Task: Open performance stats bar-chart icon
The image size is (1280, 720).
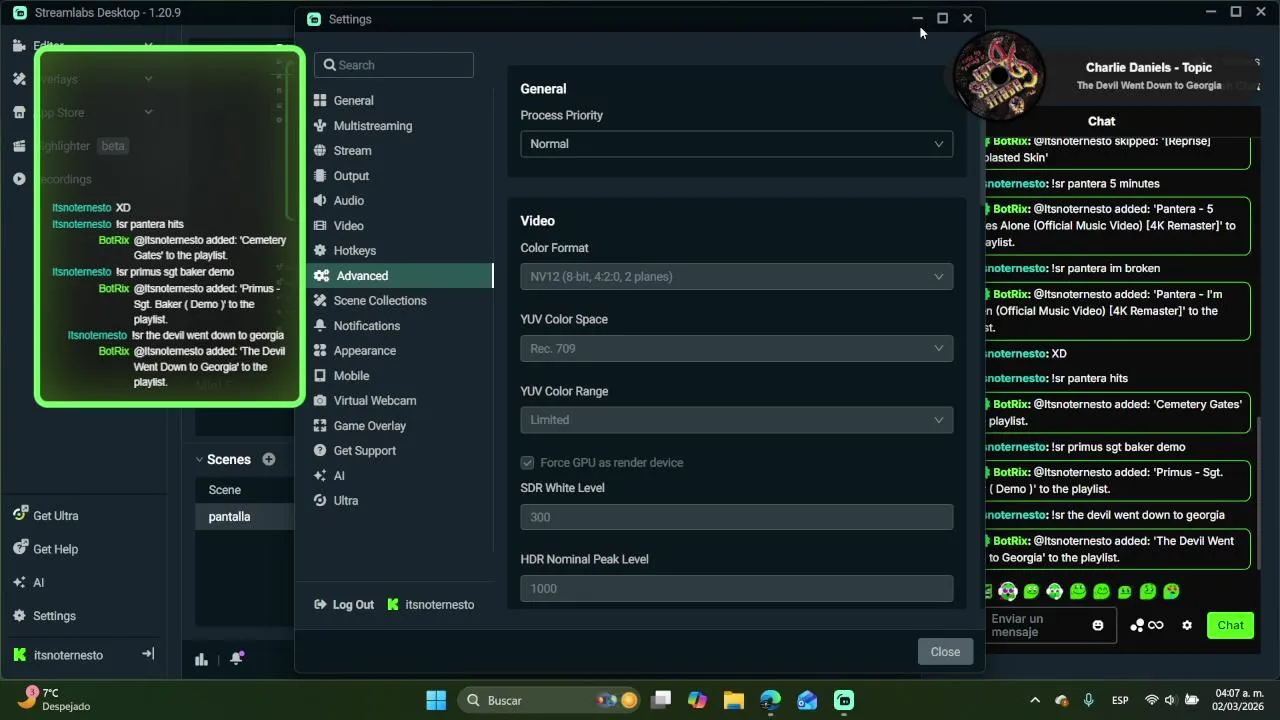Action: [201, 658]
